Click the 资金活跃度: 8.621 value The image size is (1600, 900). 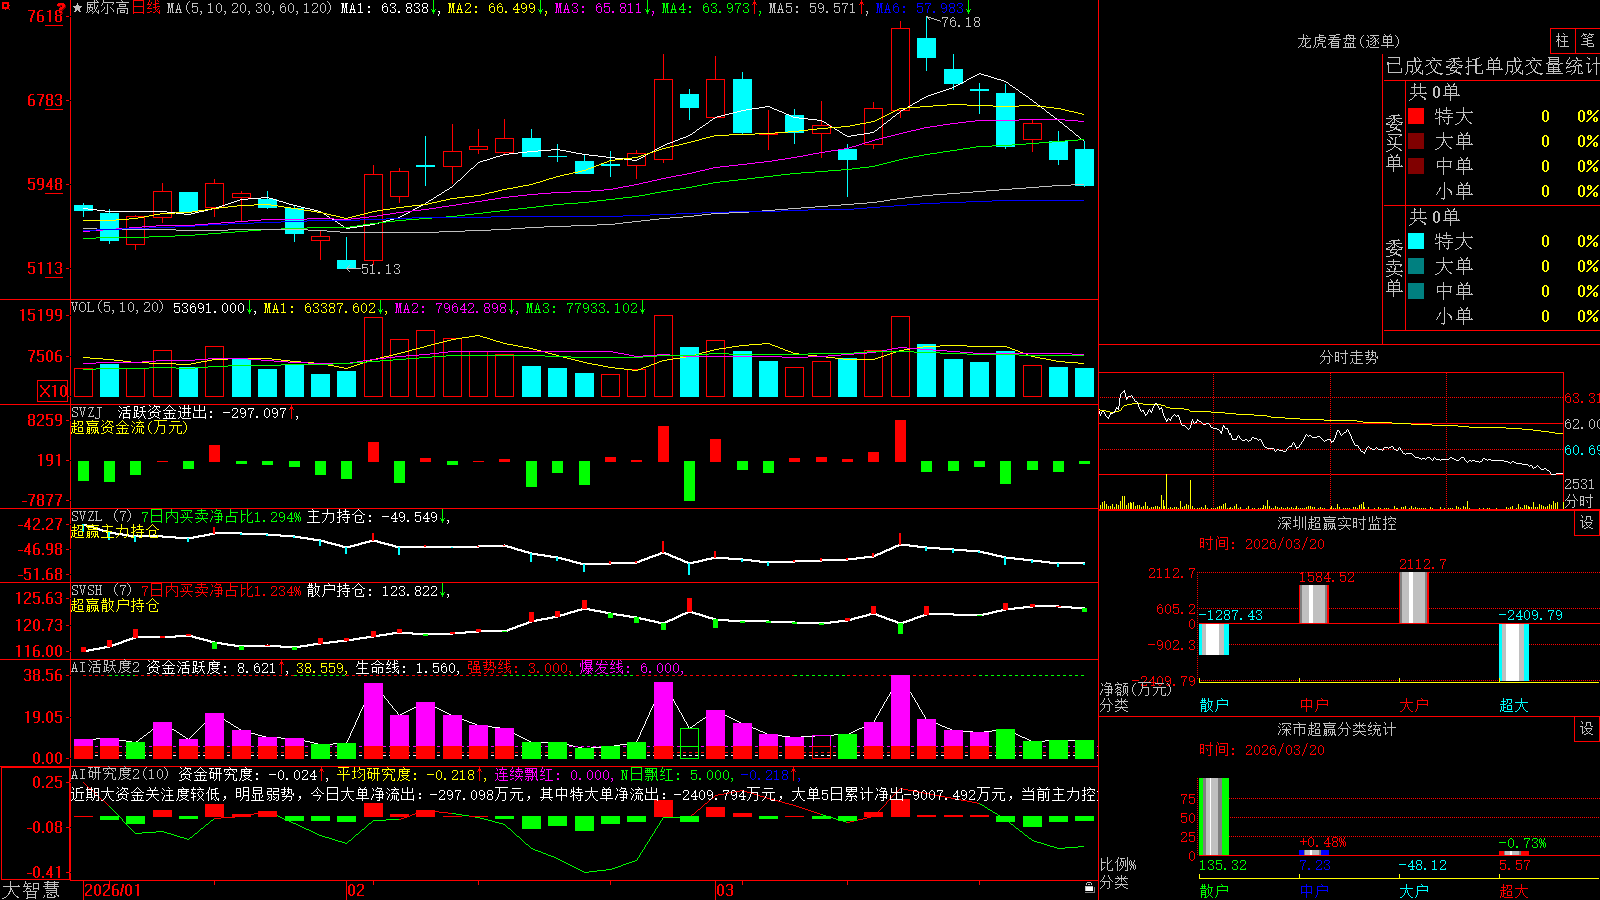(212, 667)
